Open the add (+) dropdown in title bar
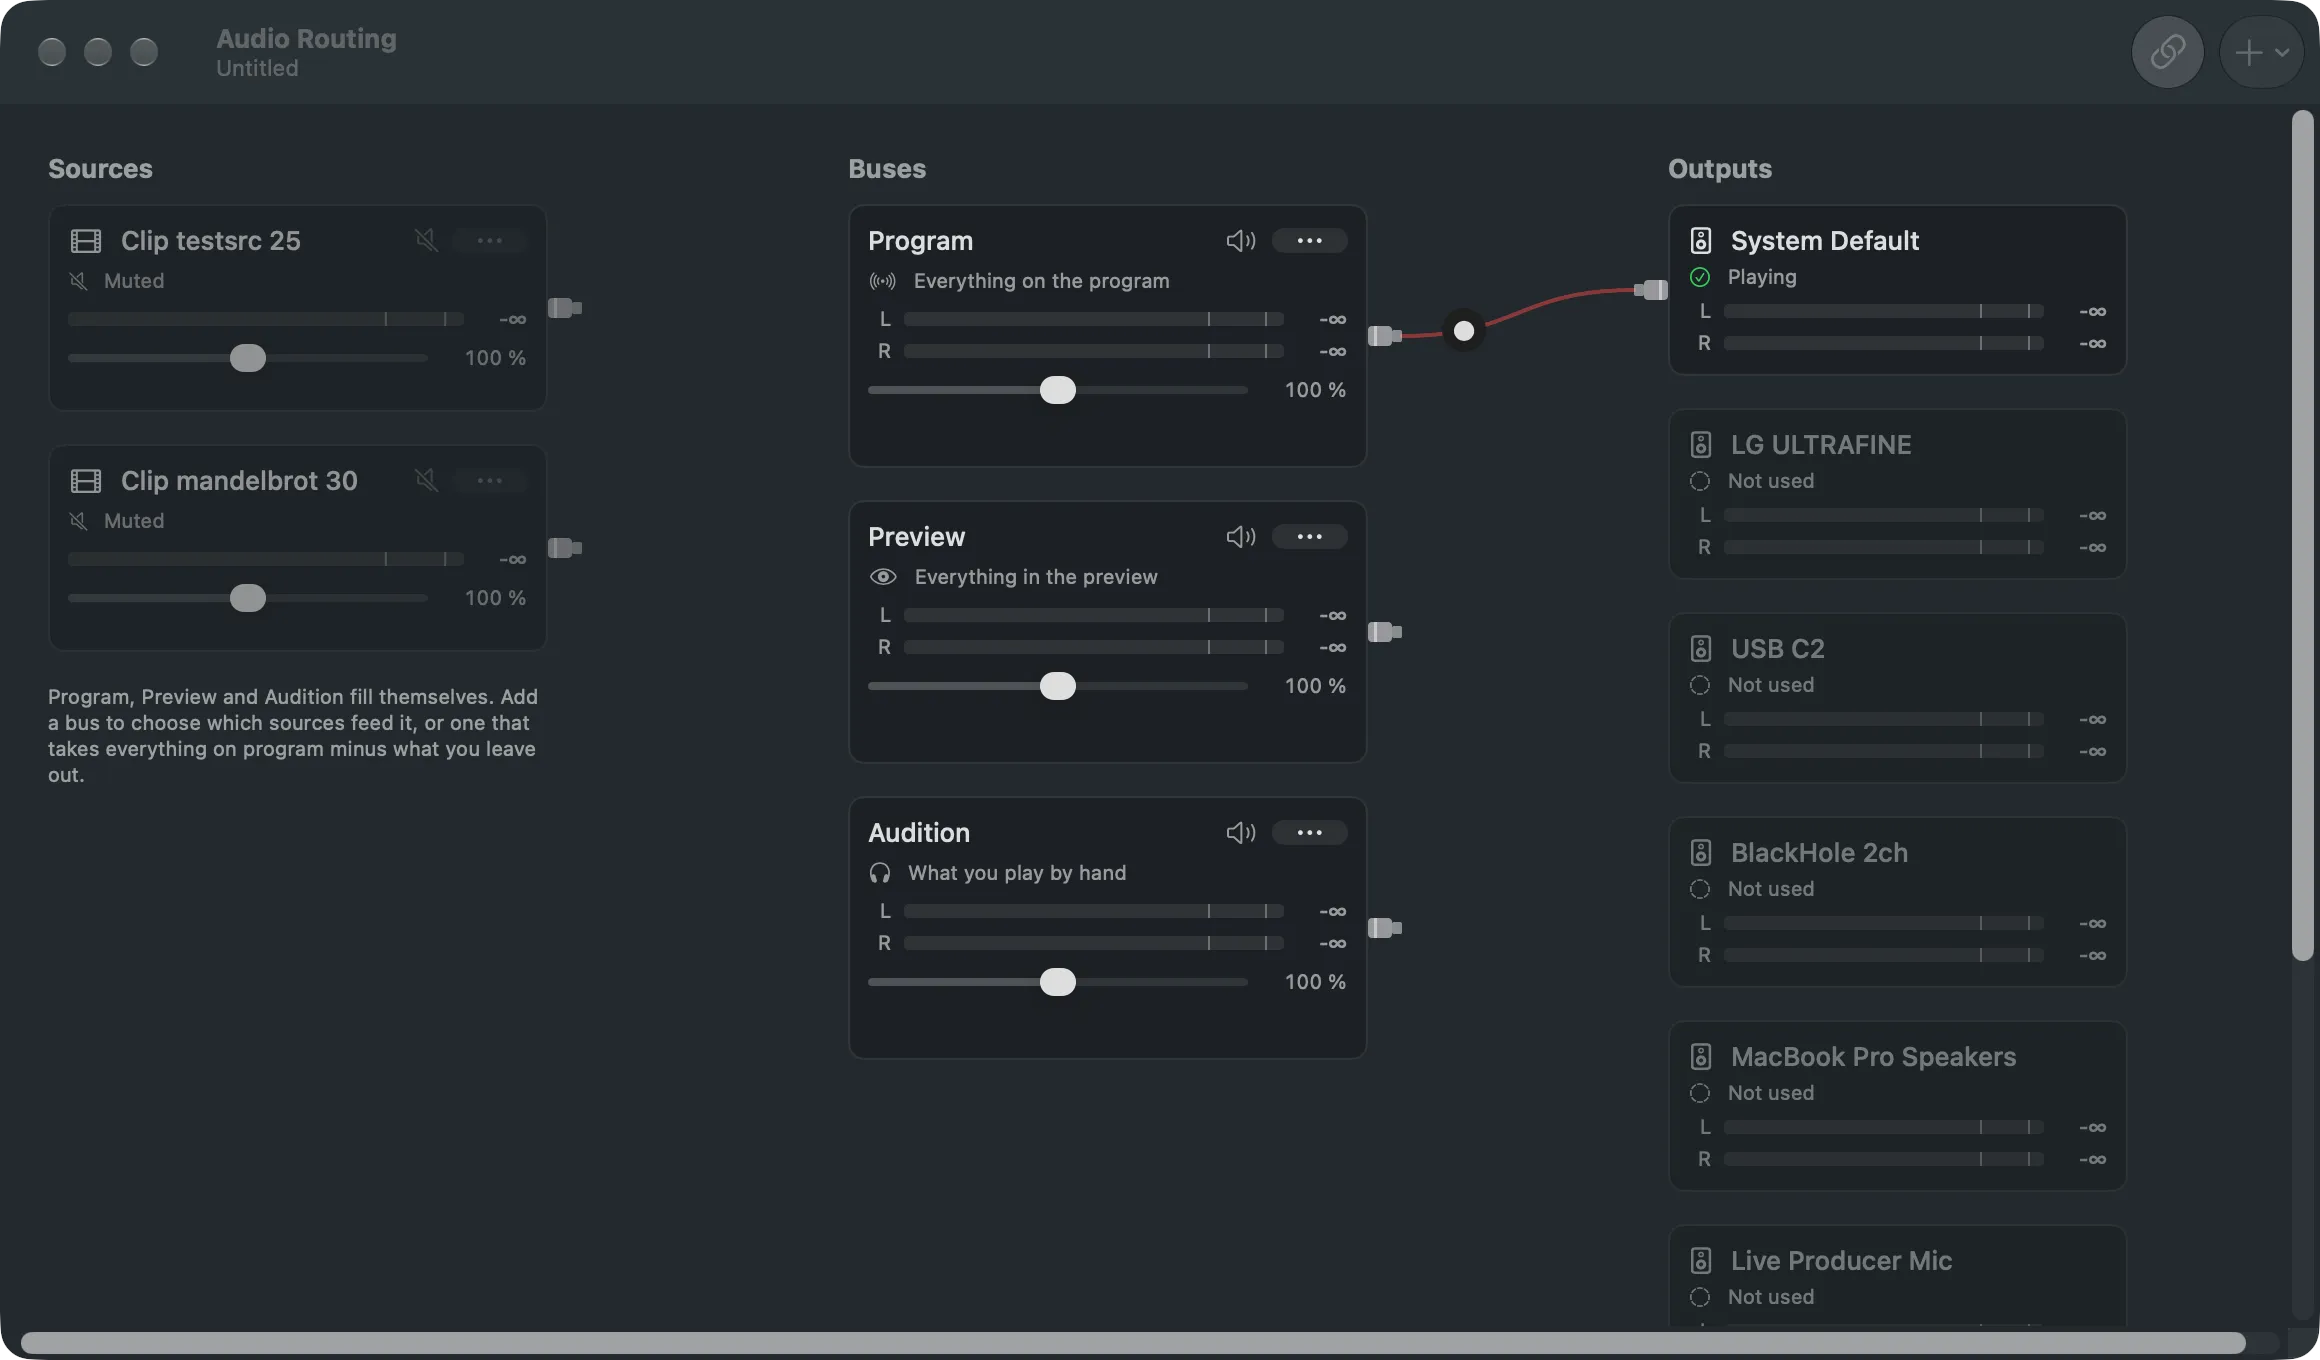 [2262, 52]
